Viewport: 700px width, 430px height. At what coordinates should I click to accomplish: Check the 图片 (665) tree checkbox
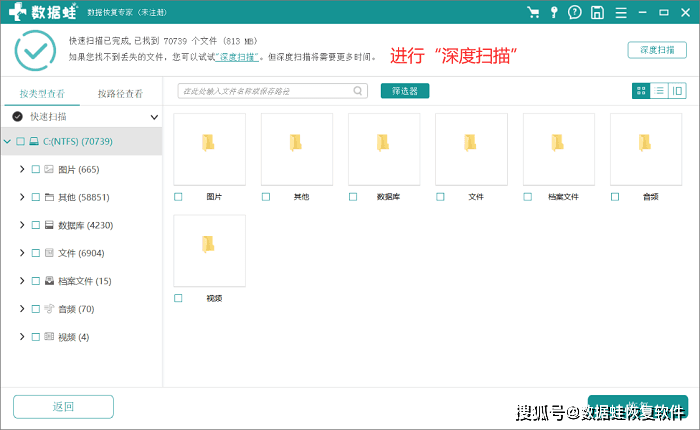tap(36, 169)
